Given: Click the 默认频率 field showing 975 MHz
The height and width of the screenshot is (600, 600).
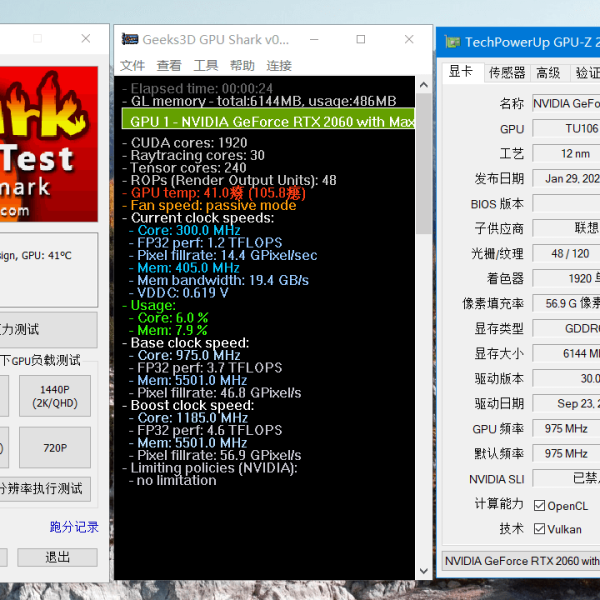Looking at the screenshot, I should 566,453.
